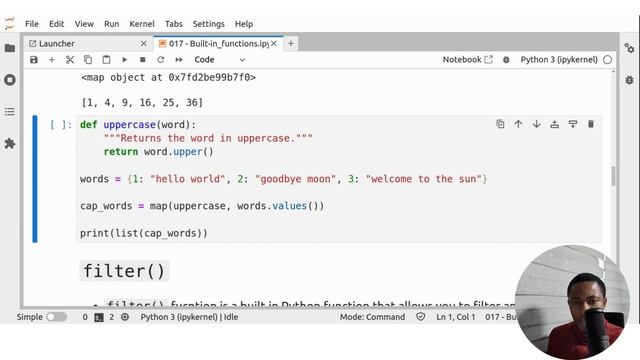Open the terminal count icon in status bar
640x360 pixels.
[x=99, y=317]
